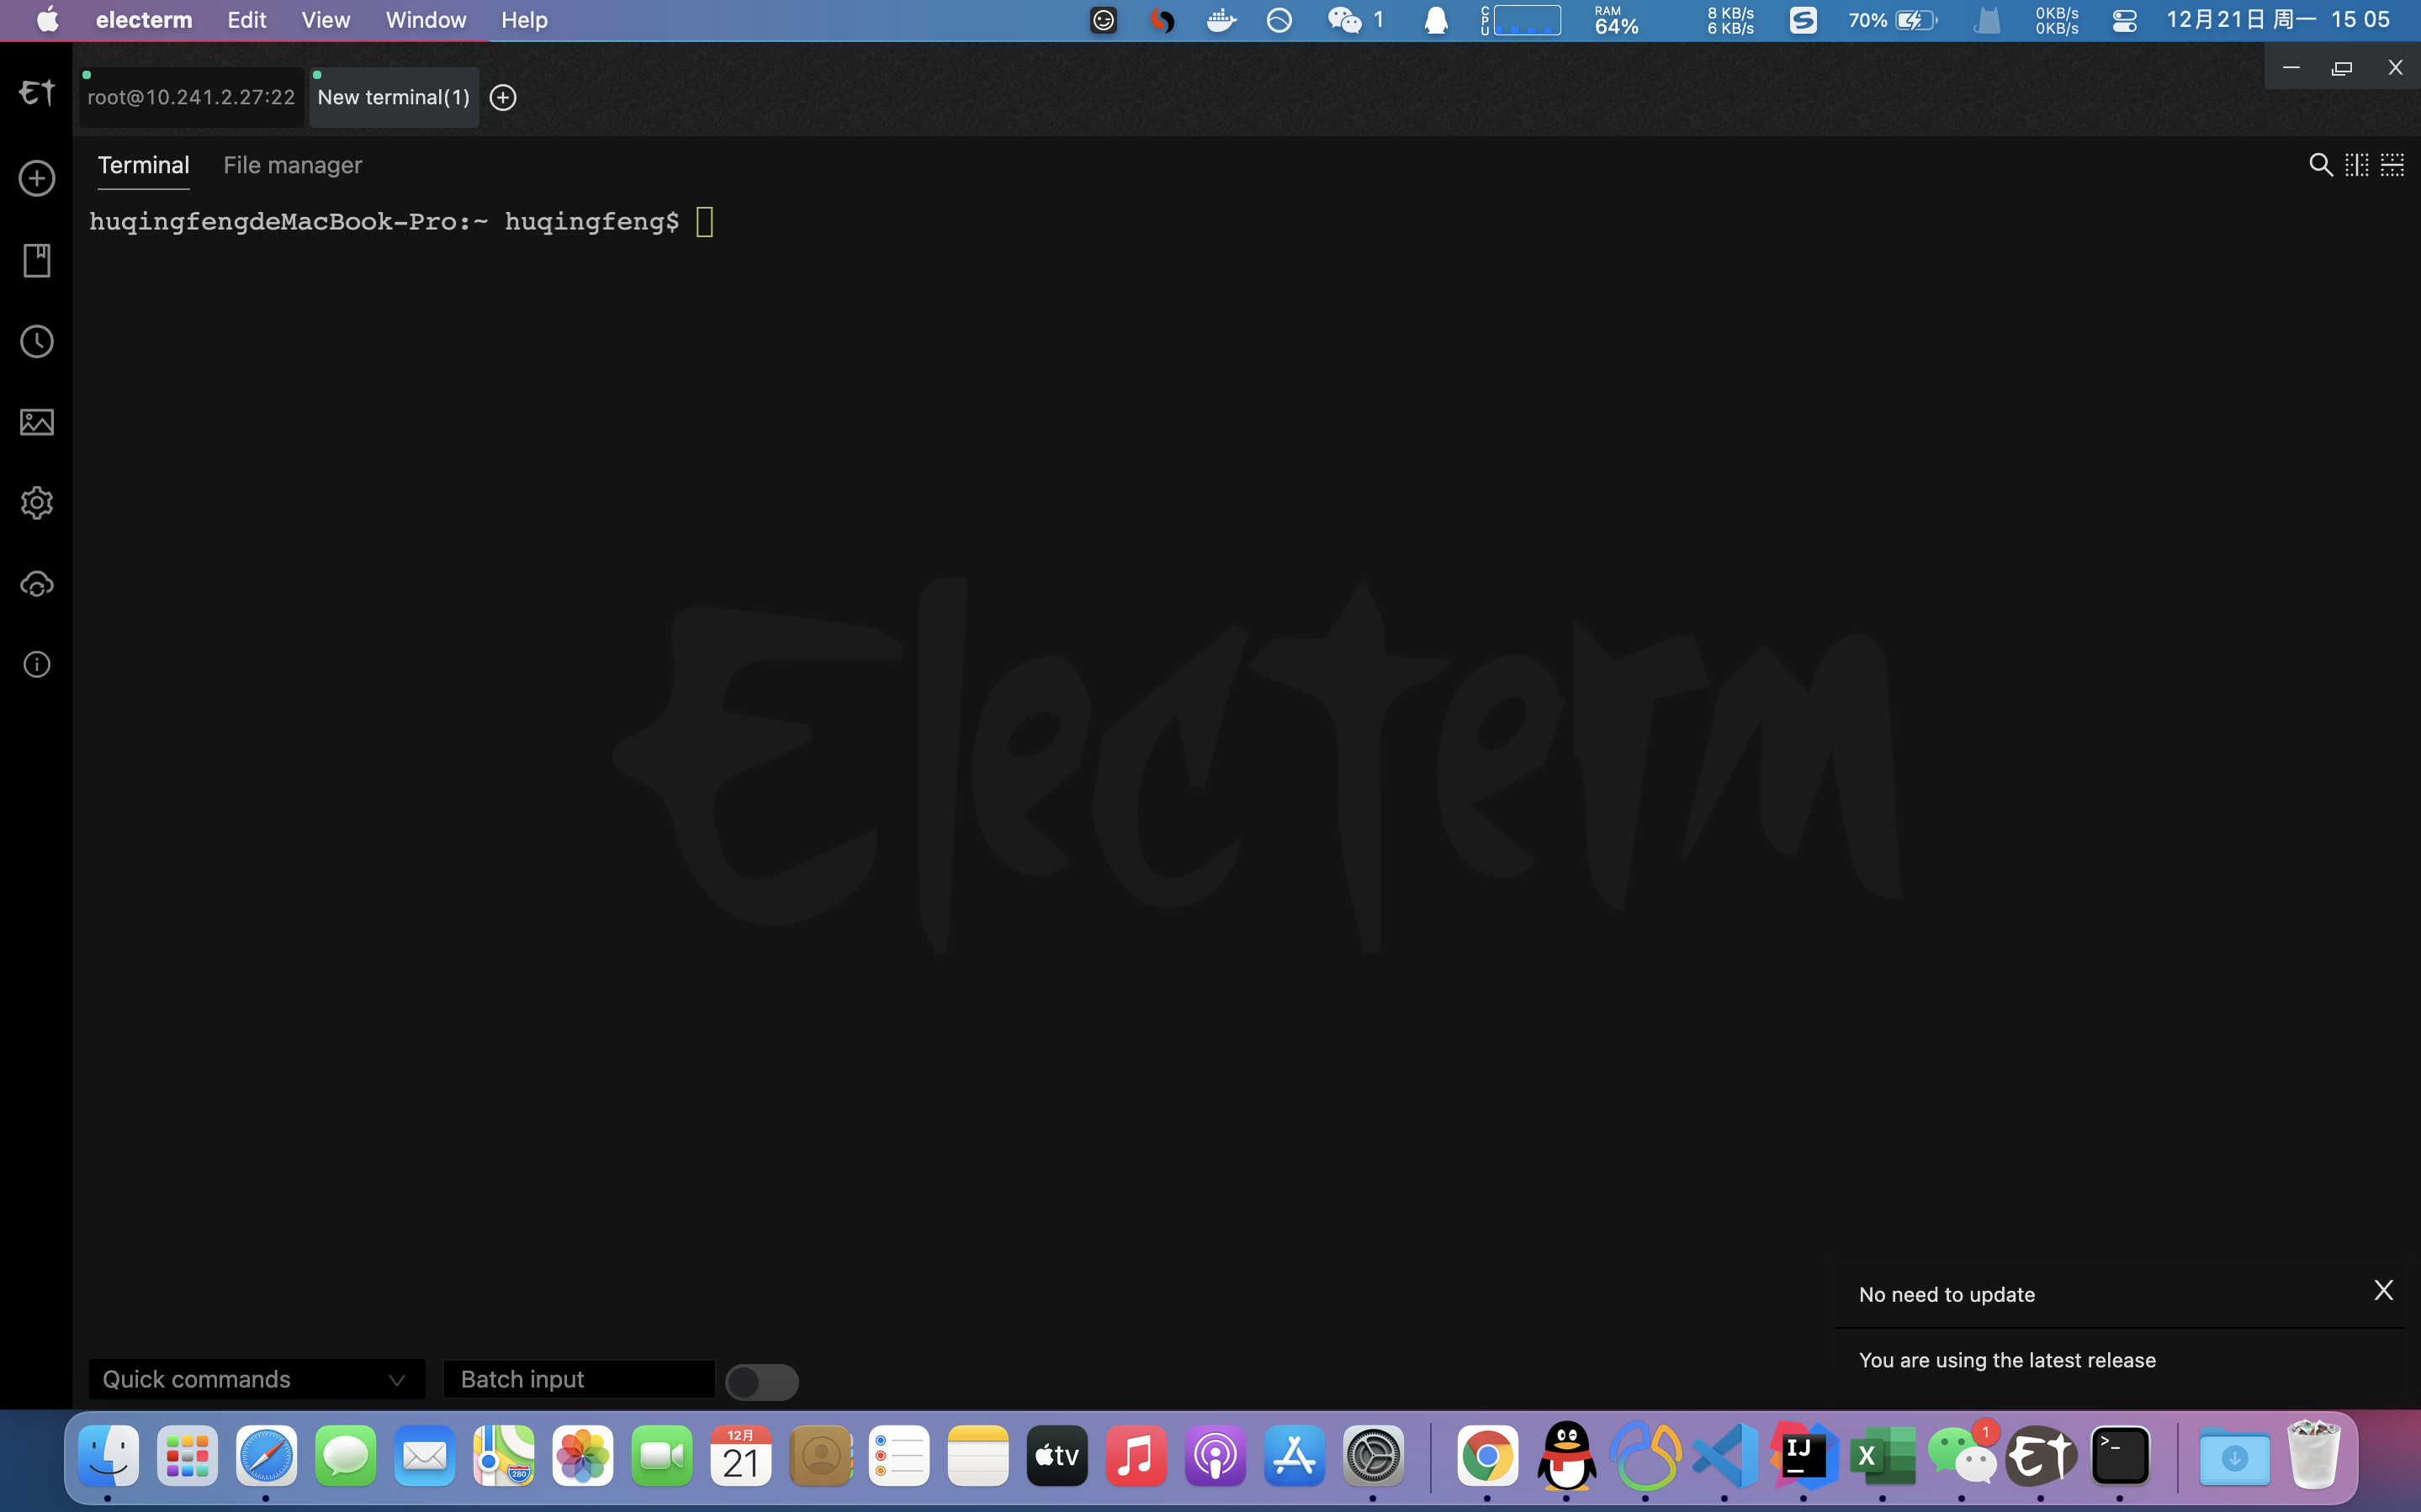
Task: Click the new session plus icon in sidebar
Action: point(37,179)
